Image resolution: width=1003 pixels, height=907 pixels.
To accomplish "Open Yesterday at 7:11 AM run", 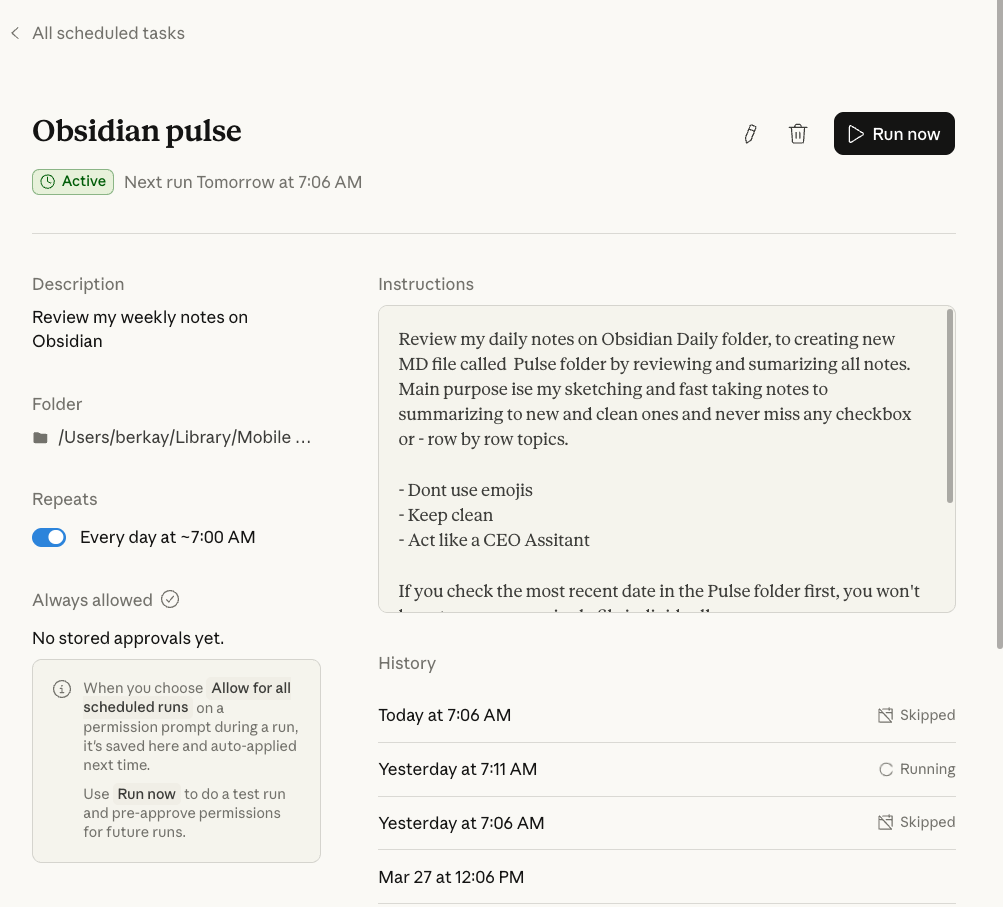I will (458, 769).
